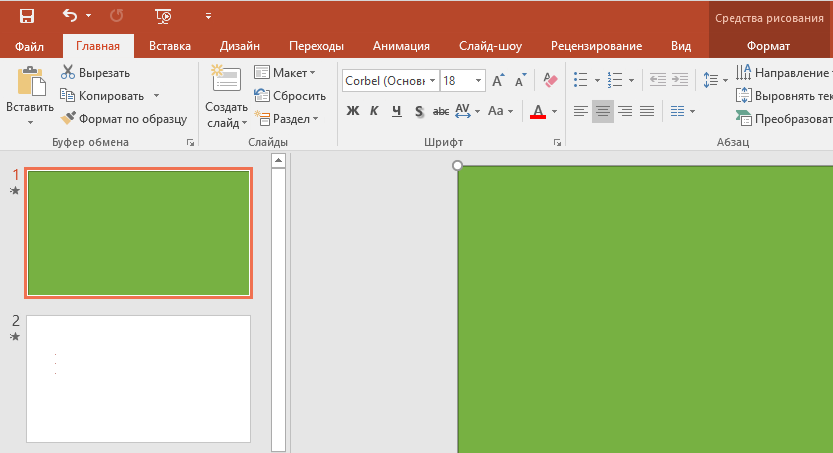The image size is (833, 453).
Task: Start slideshow from beginning icon in title bar
Action: coord(163,16)
